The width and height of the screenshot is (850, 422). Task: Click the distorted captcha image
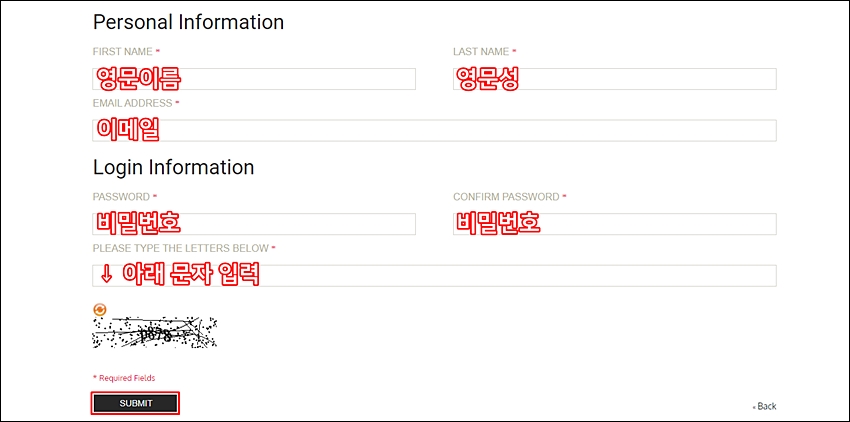[x=155, y=333]
